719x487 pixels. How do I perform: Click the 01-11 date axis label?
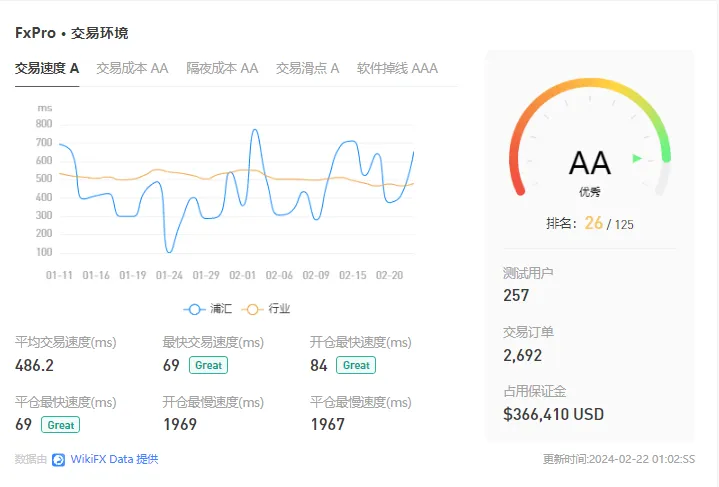tap(59, 275)
